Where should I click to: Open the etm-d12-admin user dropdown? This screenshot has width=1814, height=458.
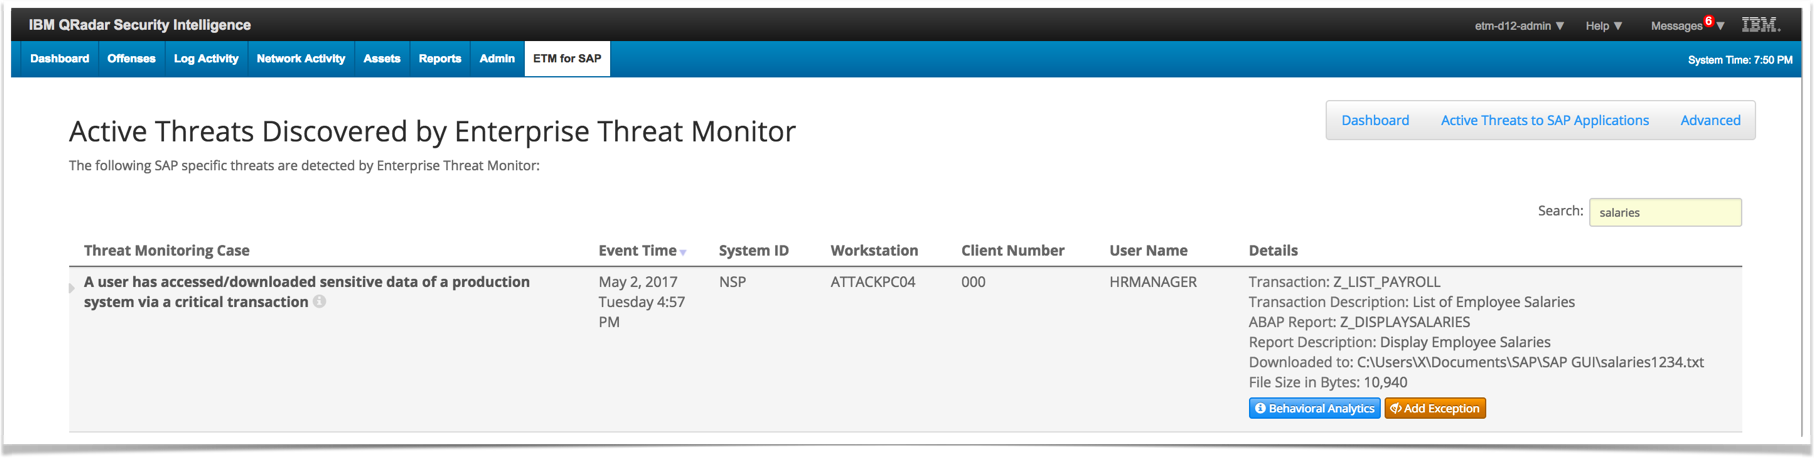tap(1519, 26)
